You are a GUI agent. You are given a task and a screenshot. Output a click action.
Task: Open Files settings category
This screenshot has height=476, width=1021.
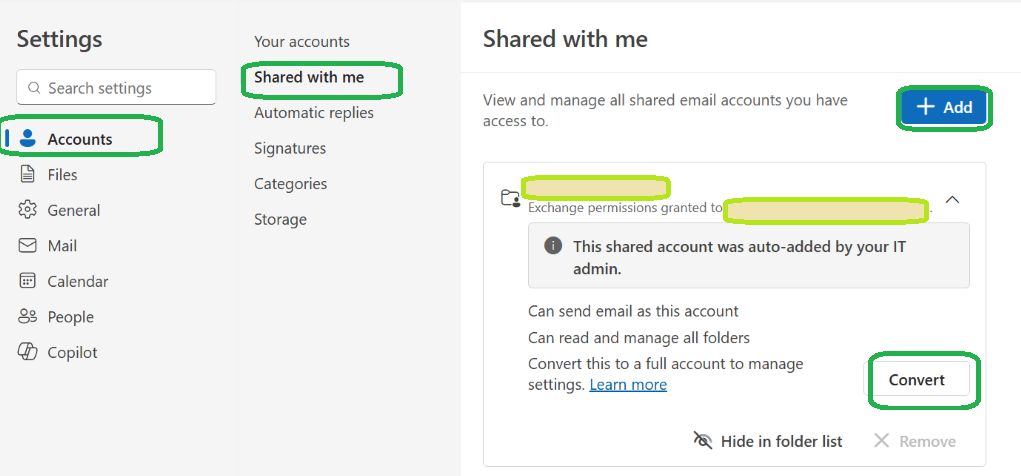click(63, 175)
